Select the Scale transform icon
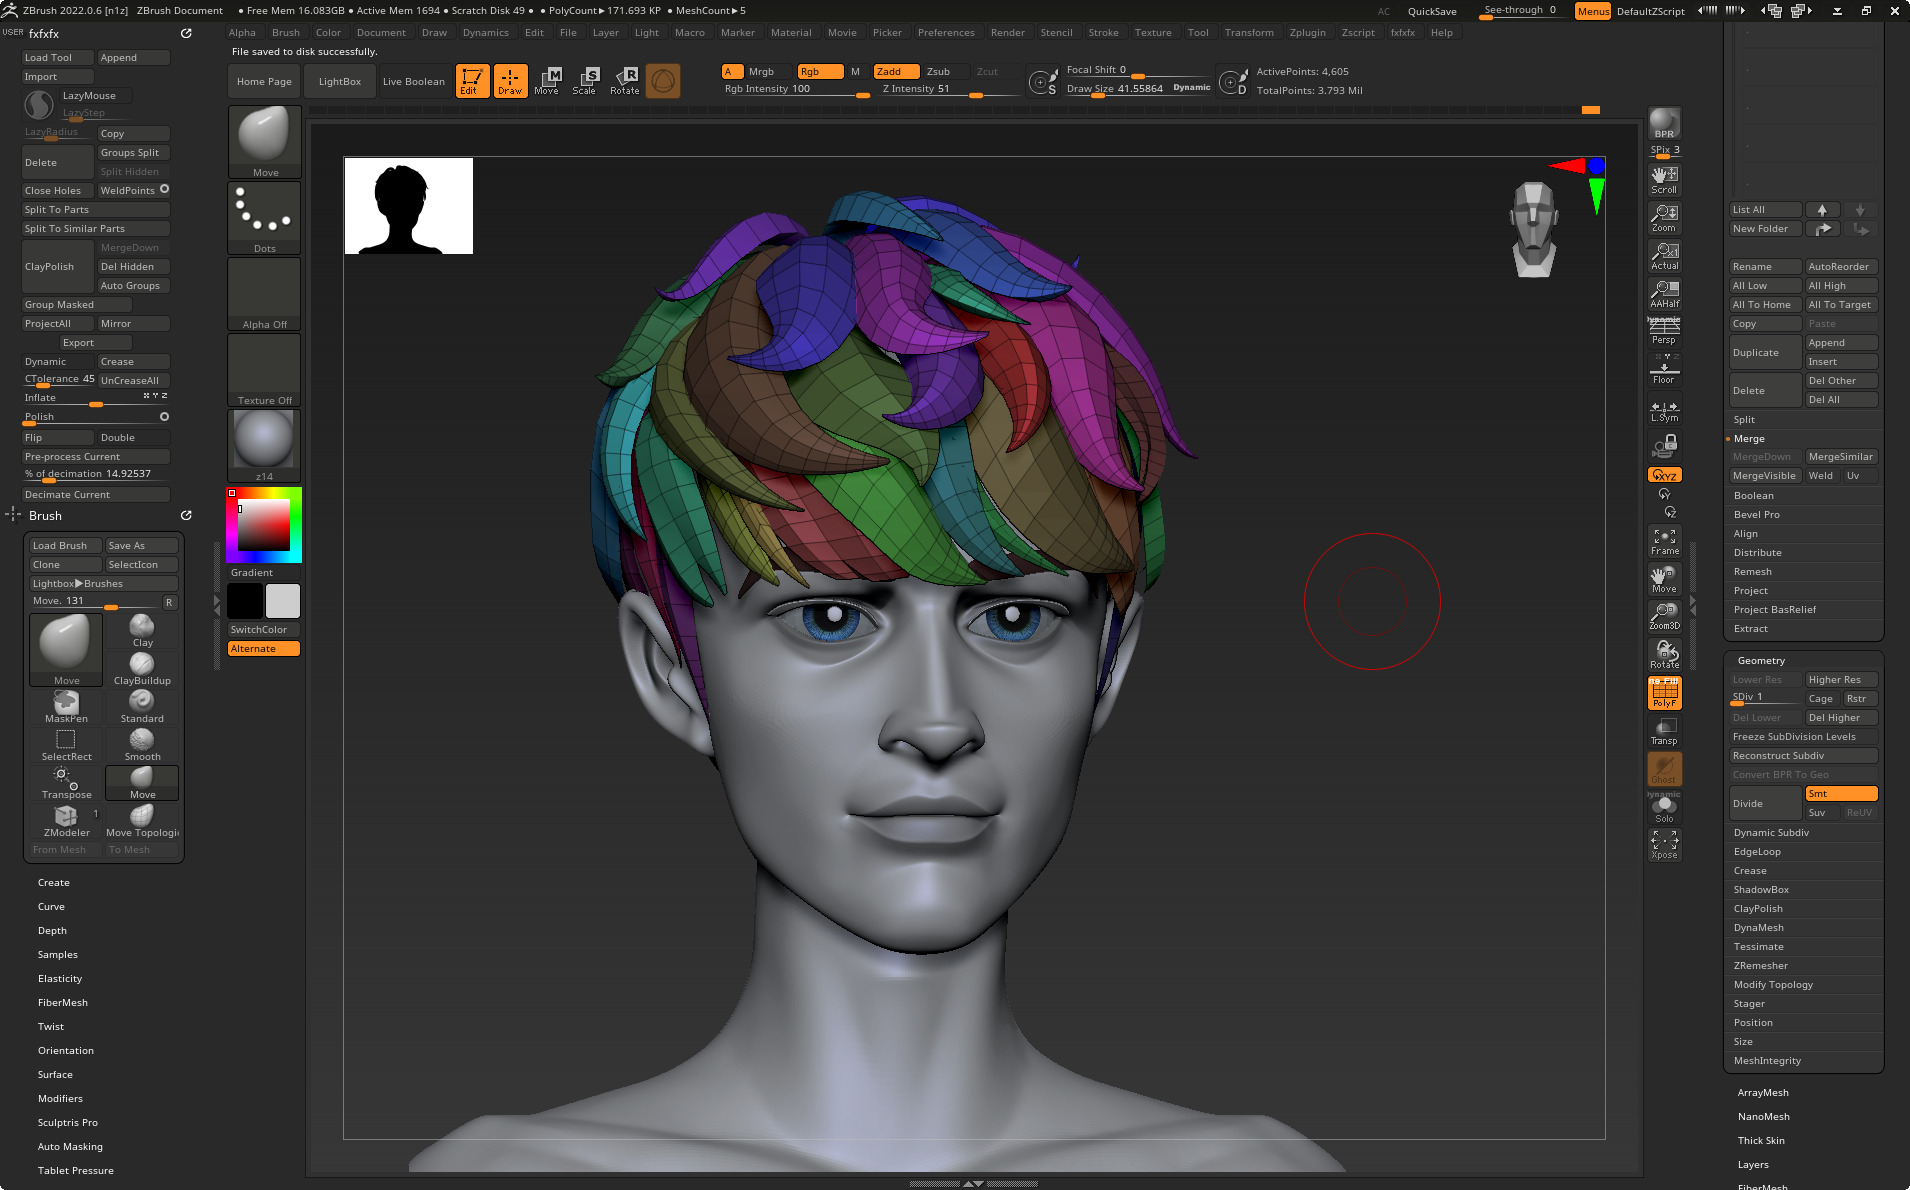The width and height of the screenshot is (1910, 1190). pyautogui.click(x=585, y=81)
